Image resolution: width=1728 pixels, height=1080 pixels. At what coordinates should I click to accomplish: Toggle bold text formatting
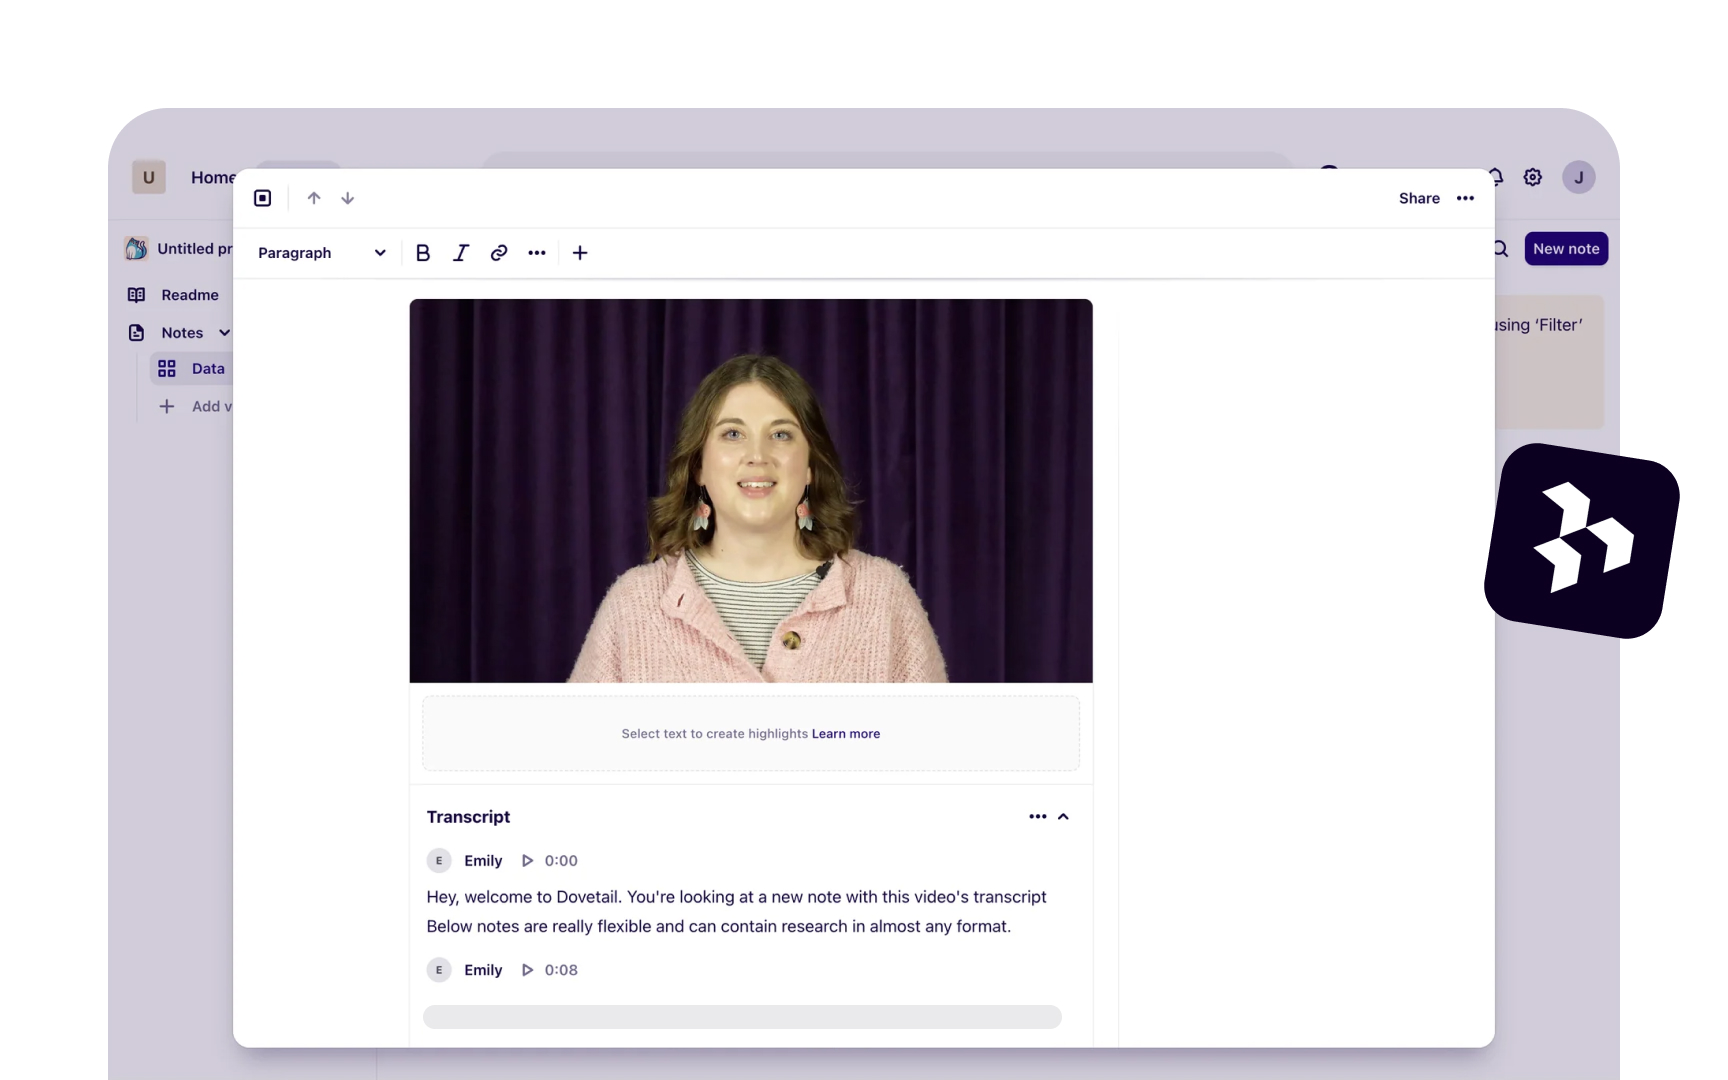coord(422,252)
